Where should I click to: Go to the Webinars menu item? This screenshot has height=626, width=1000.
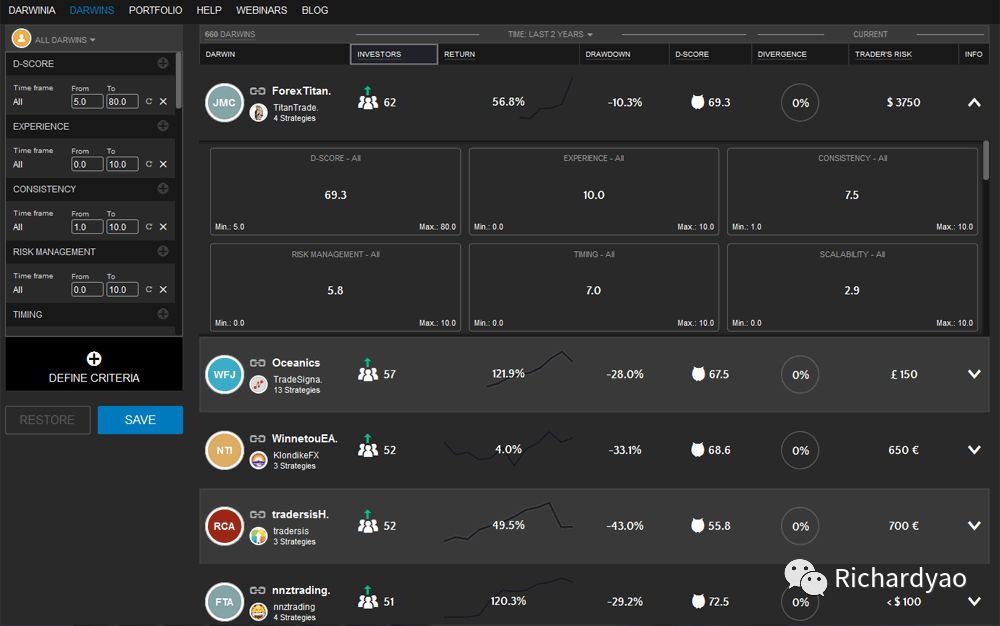click(261, 10)
